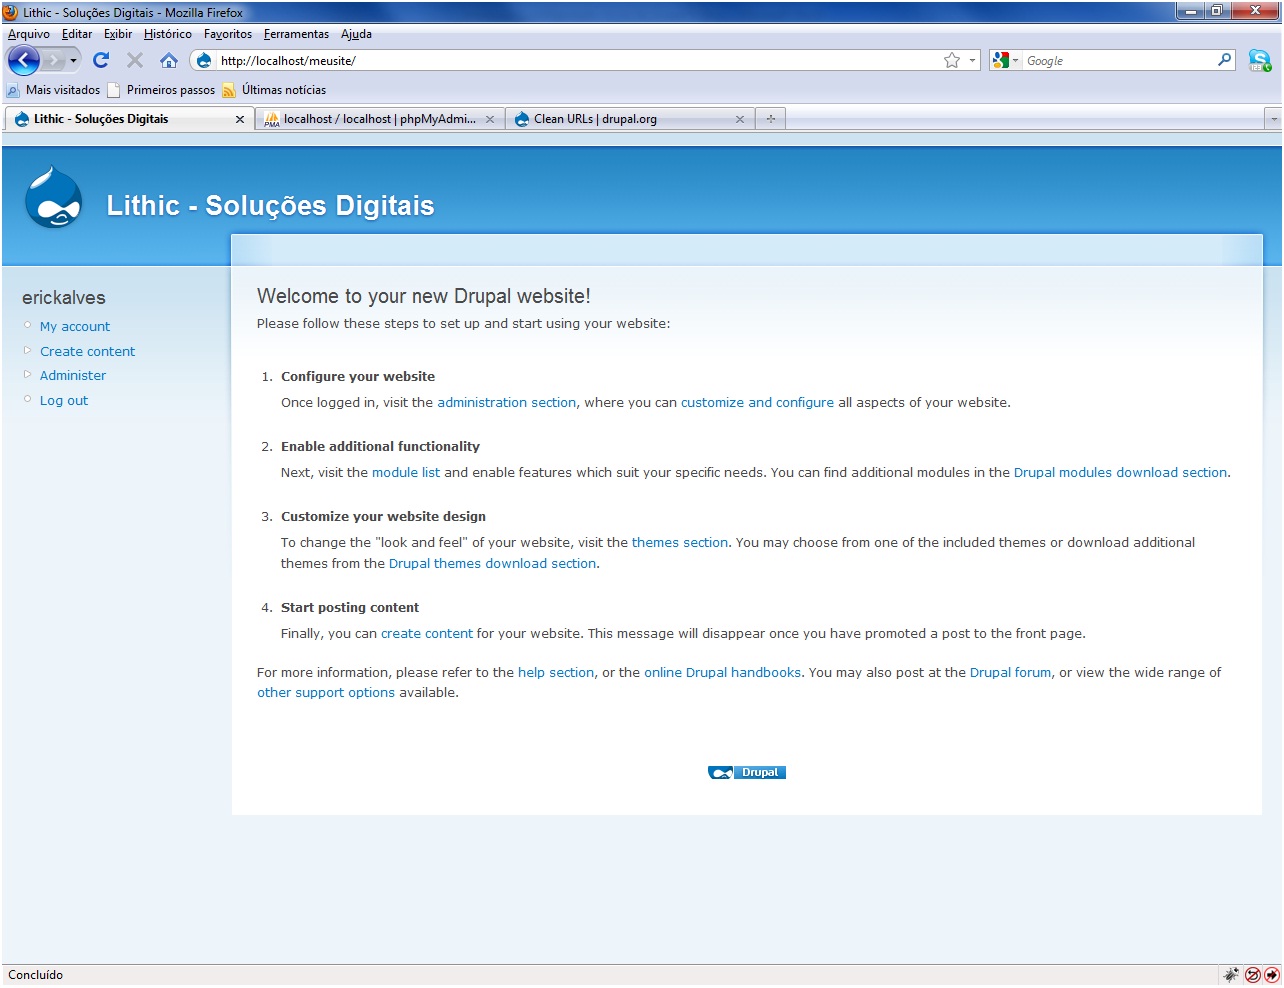This screenshot has width=1284, height=988.
Task: Click the 'Powered by Drupal' badge in footer
Action: 746,773
